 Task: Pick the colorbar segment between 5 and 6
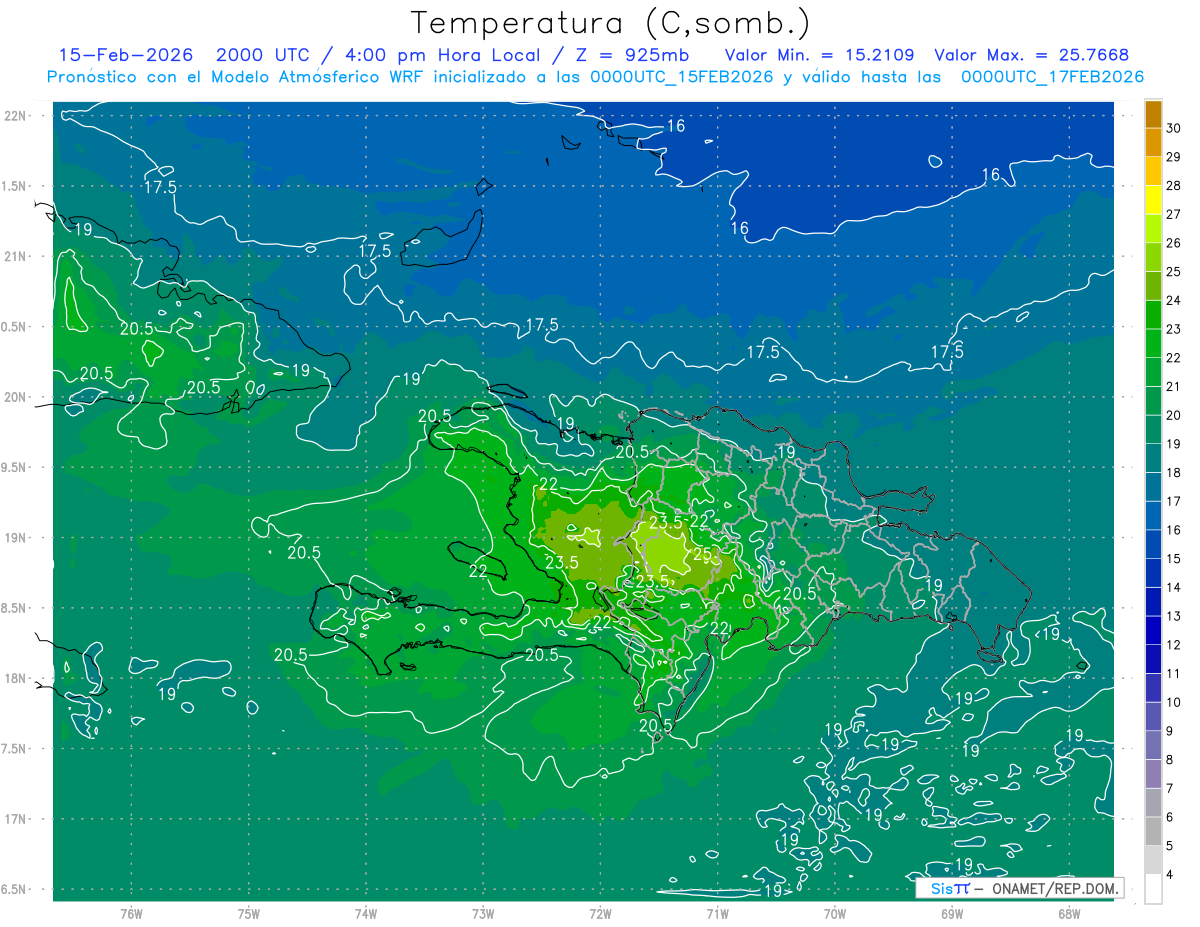pos(1153,831)
